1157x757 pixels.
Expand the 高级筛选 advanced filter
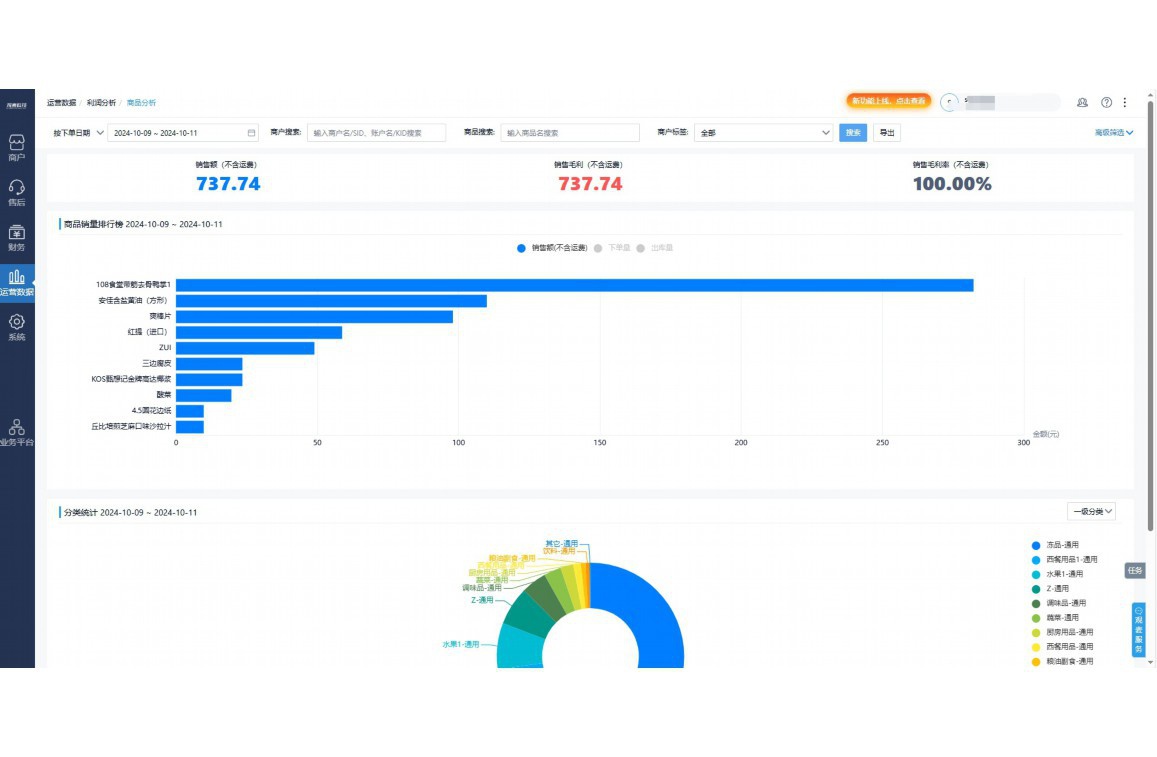pos(1113,132)
